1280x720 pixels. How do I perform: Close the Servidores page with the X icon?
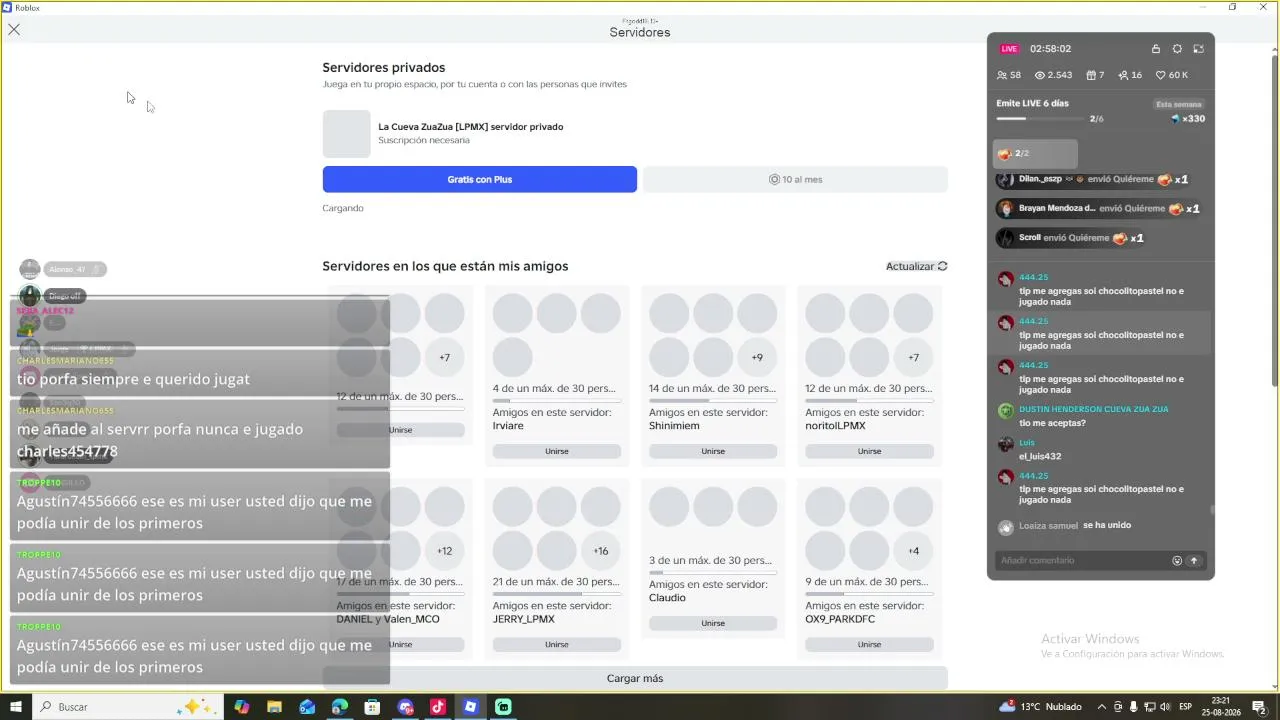[x=14, y=29]
